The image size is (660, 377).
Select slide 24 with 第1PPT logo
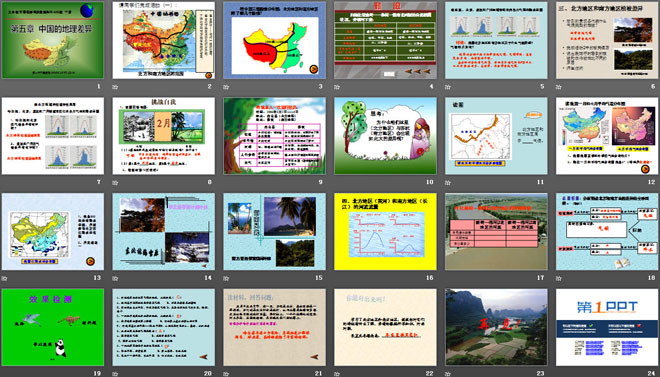pos(607,327)
